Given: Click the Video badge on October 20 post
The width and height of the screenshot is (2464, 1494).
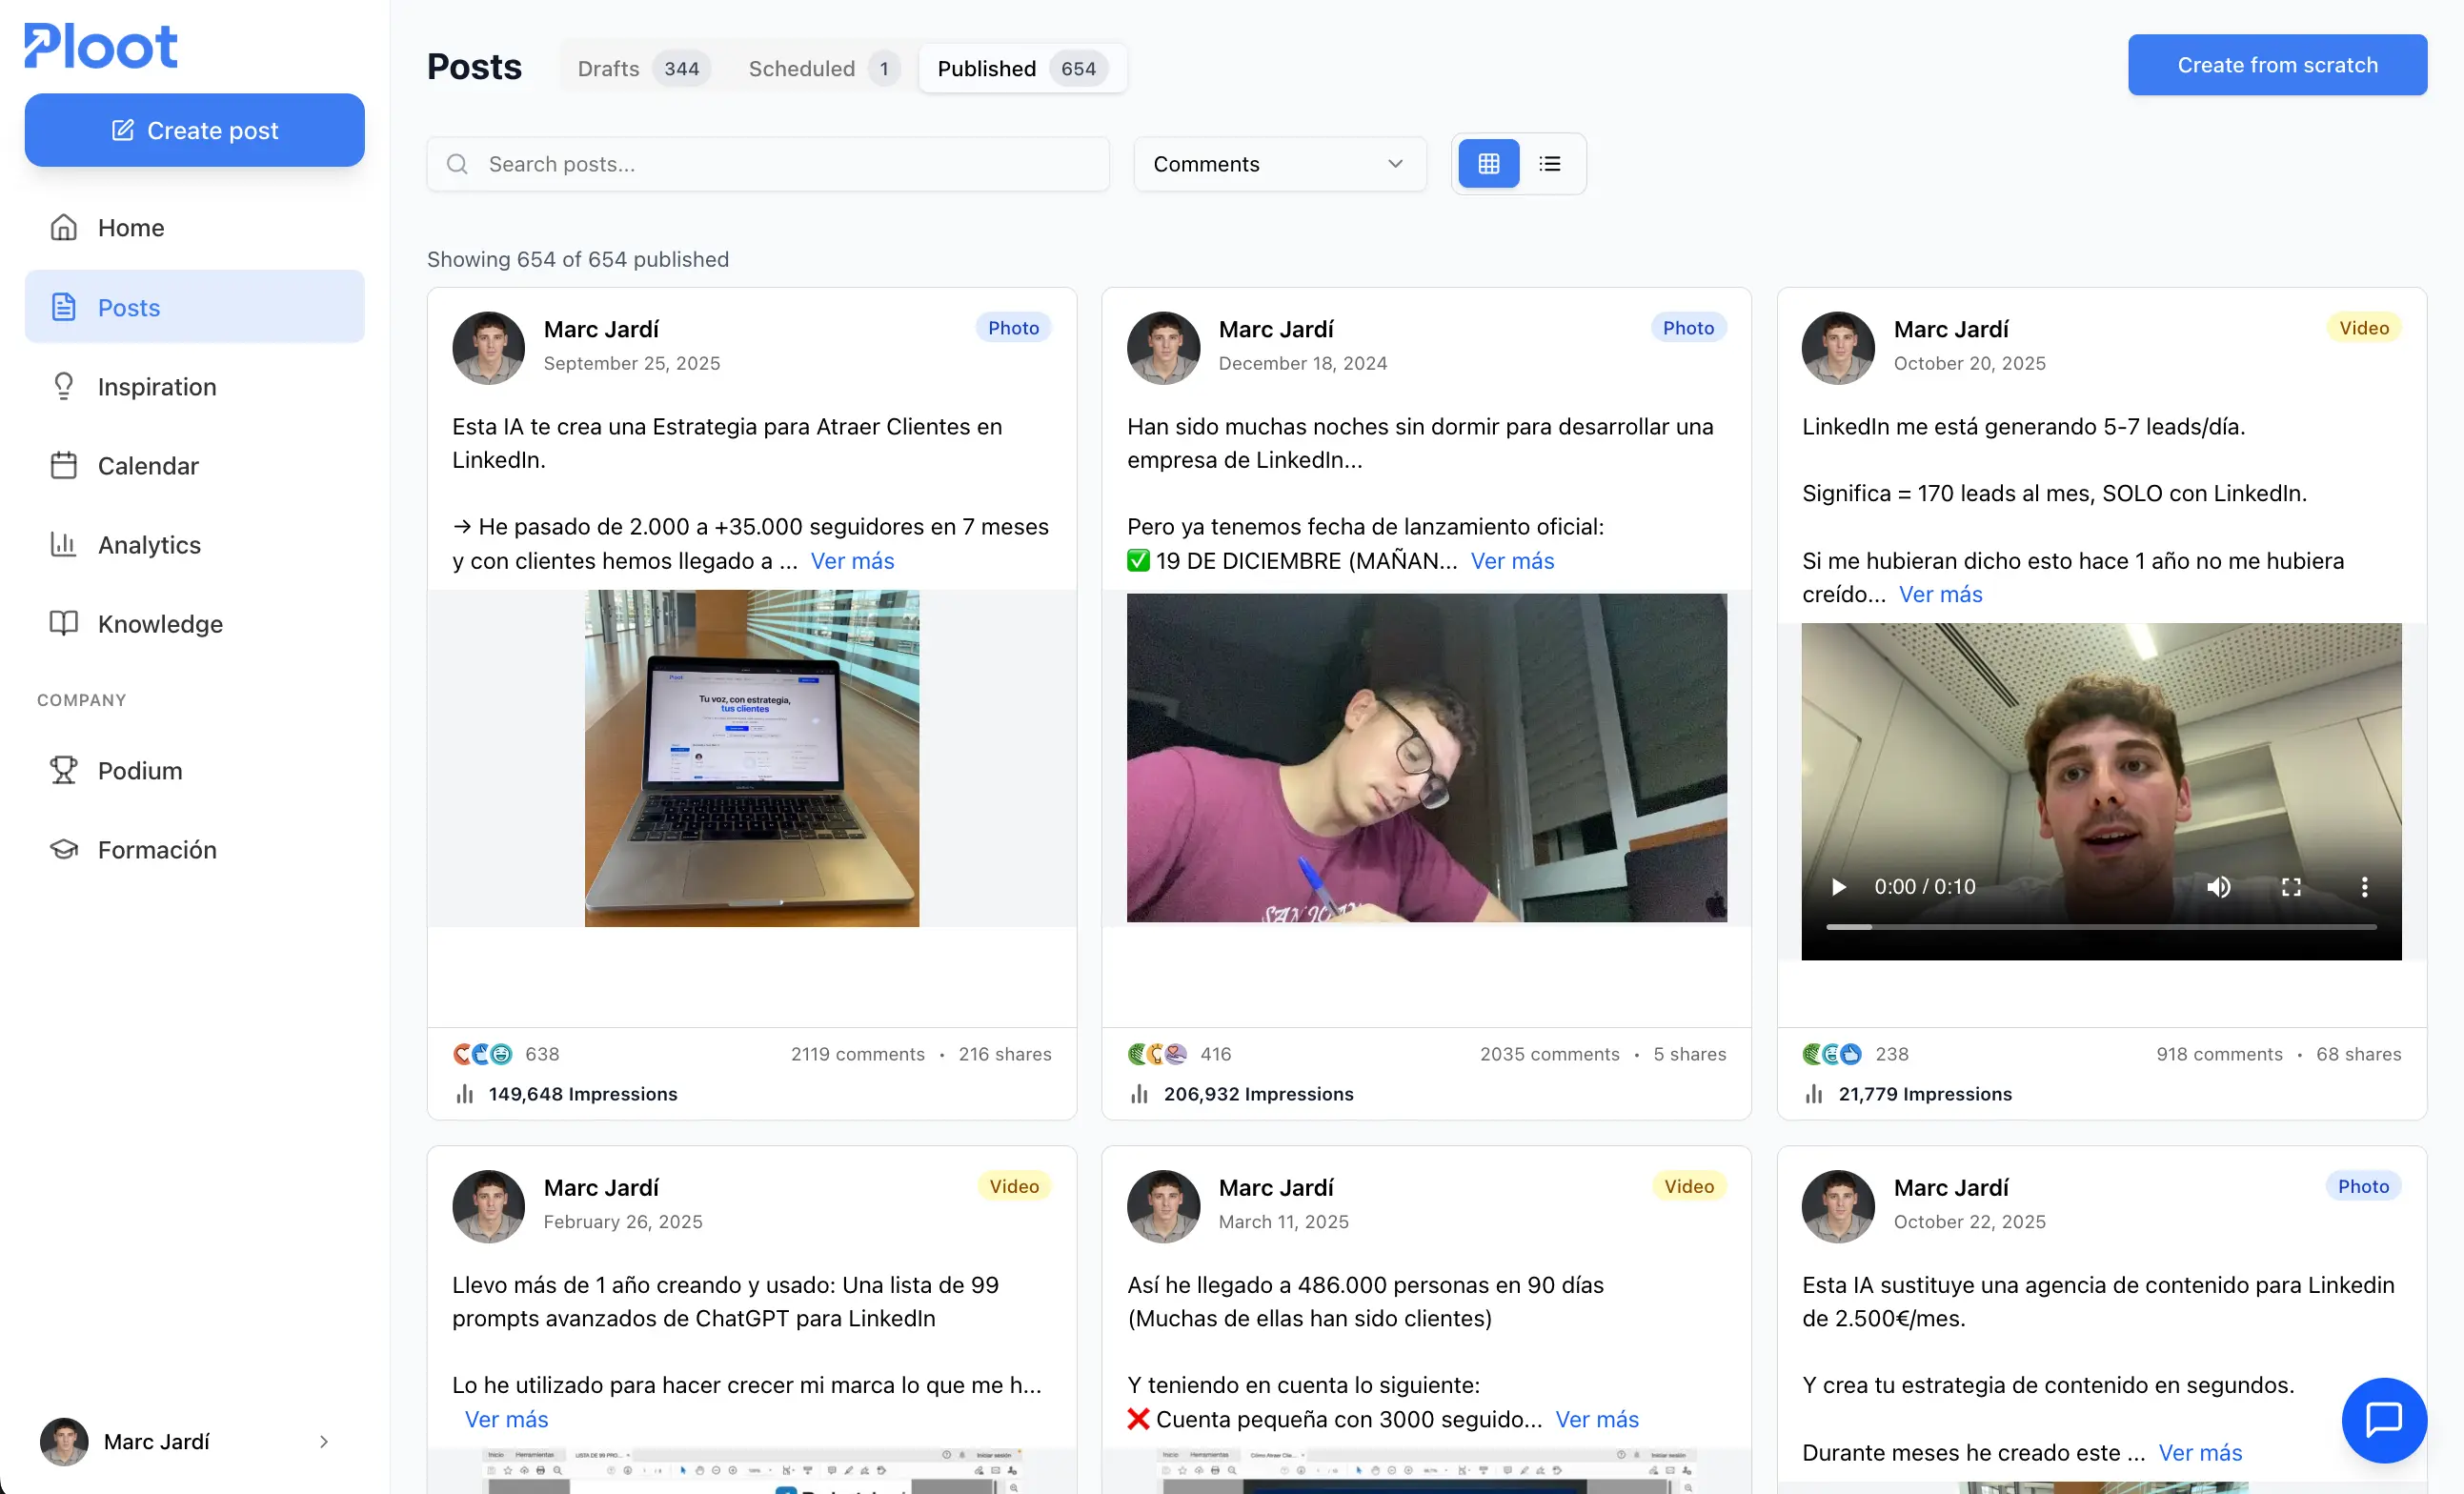Looking at the screenshot, I should [x=2363, y=328].
